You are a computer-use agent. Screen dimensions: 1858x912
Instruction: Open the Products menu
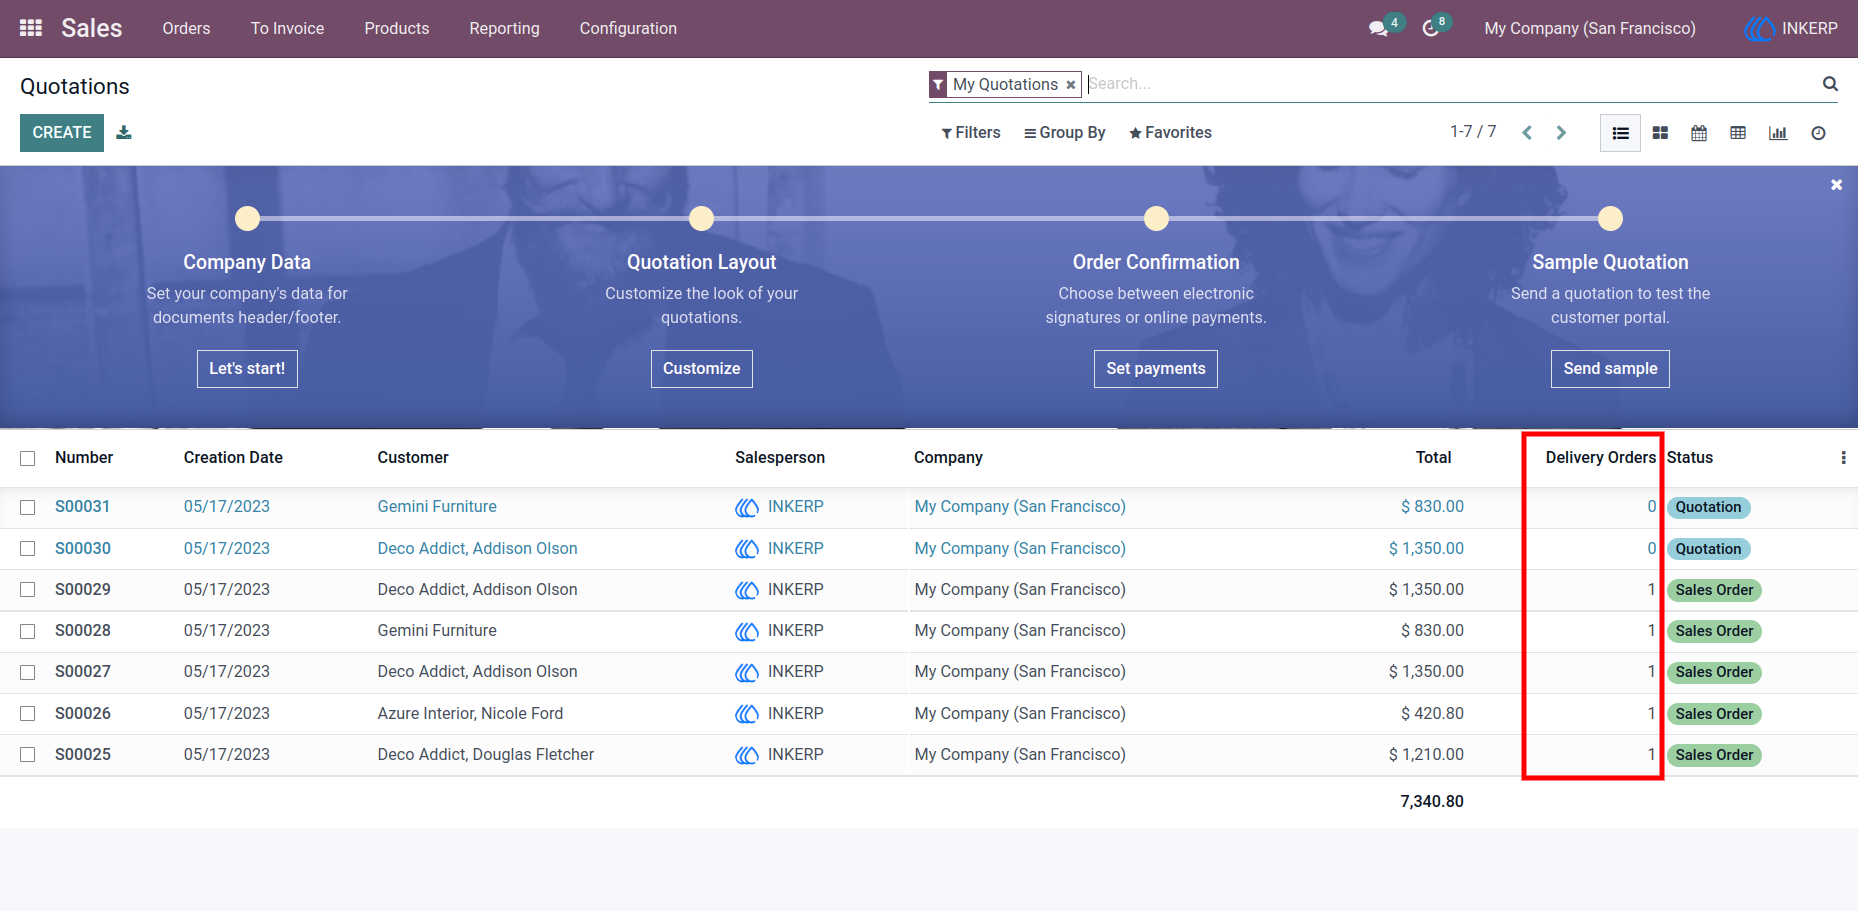tap(397, 28)
